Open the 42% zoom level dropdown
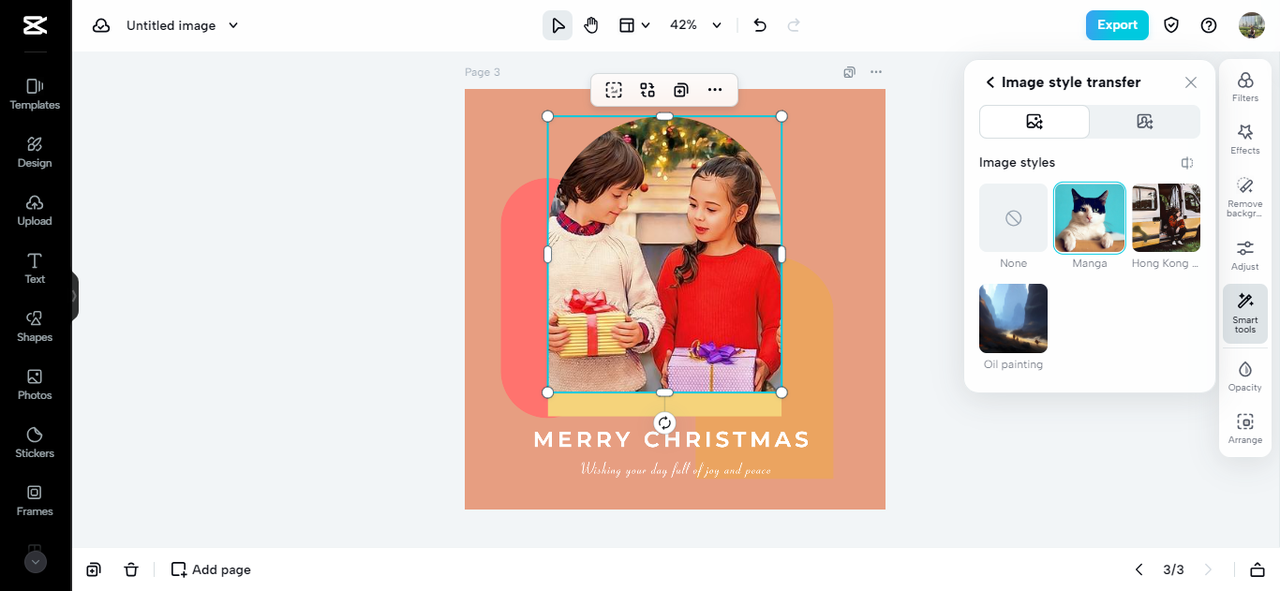The image size is (1280, 591). (x=696, y=25)
